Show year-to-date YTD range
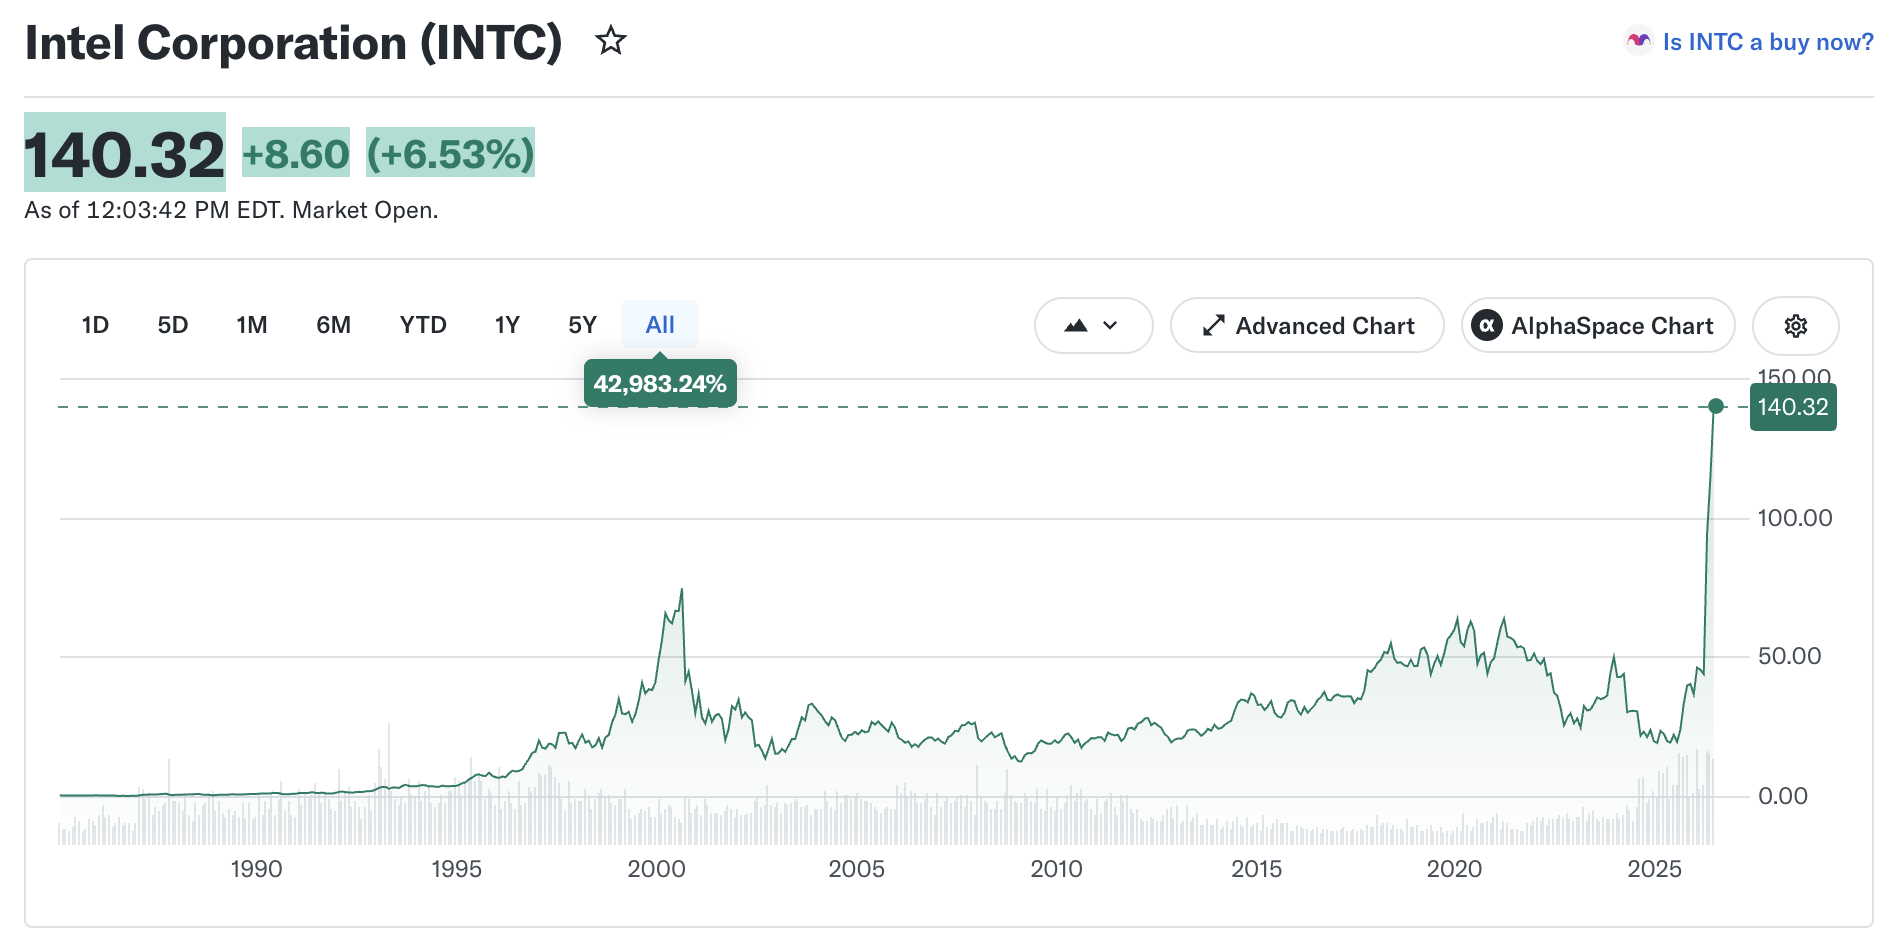Viewport: 1892px width, 948px height. click(x=423, y=325)
